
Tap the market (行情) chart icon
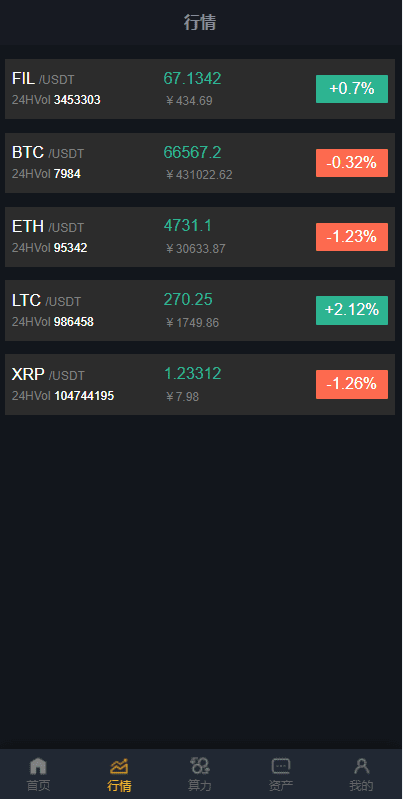(x=119, y=765)
